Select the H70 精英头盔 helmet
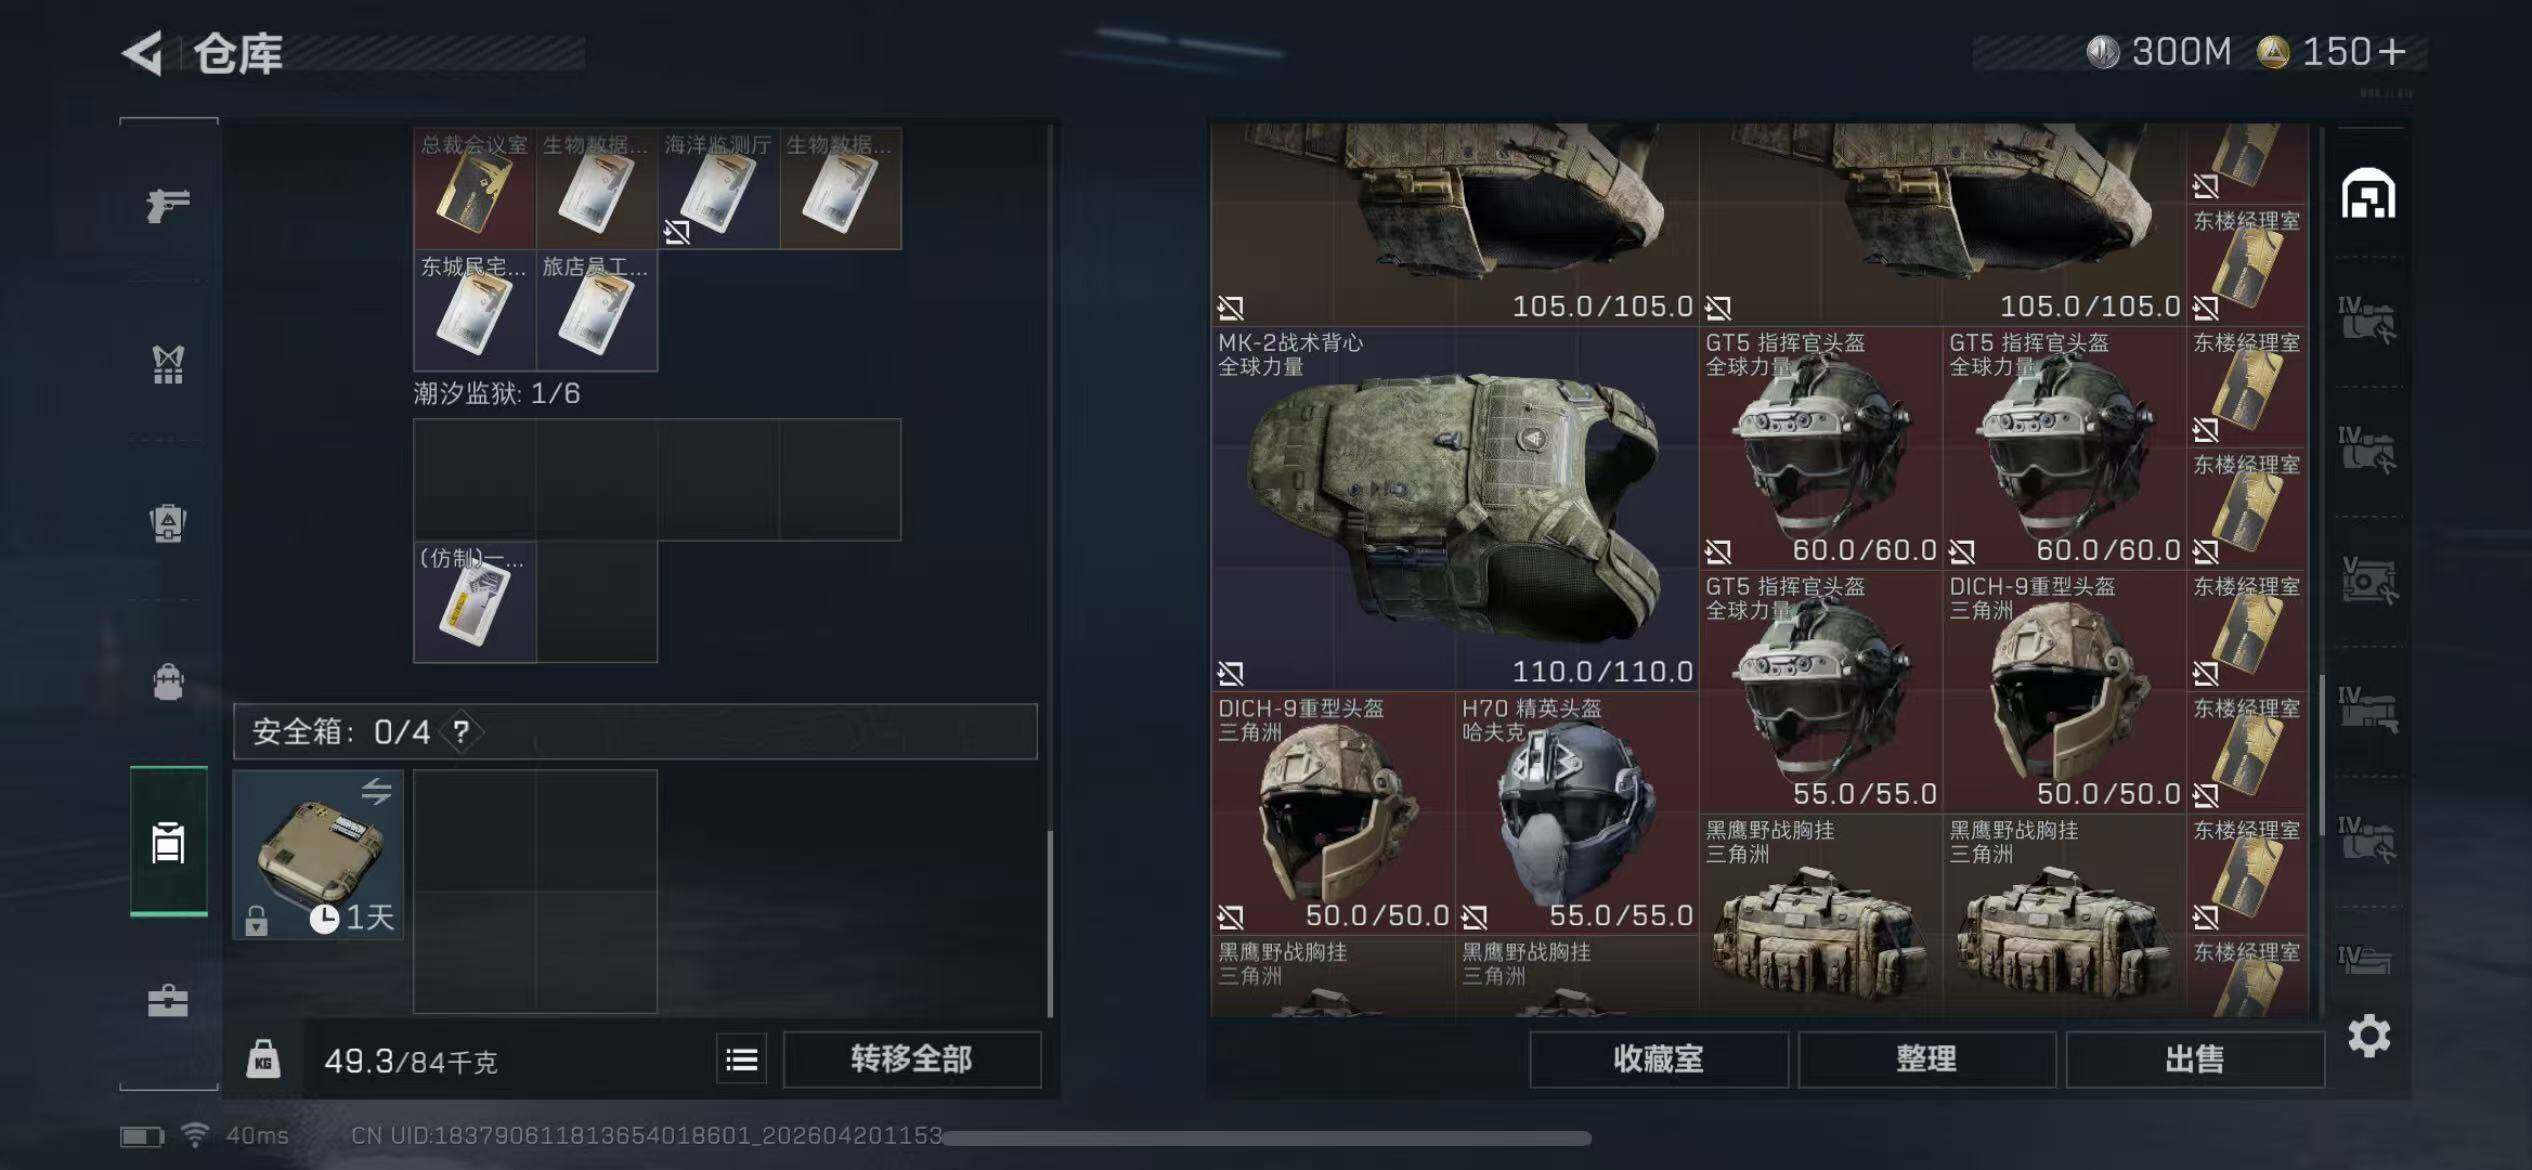The image size is (2532, 1170). (x=1576, y=812)
